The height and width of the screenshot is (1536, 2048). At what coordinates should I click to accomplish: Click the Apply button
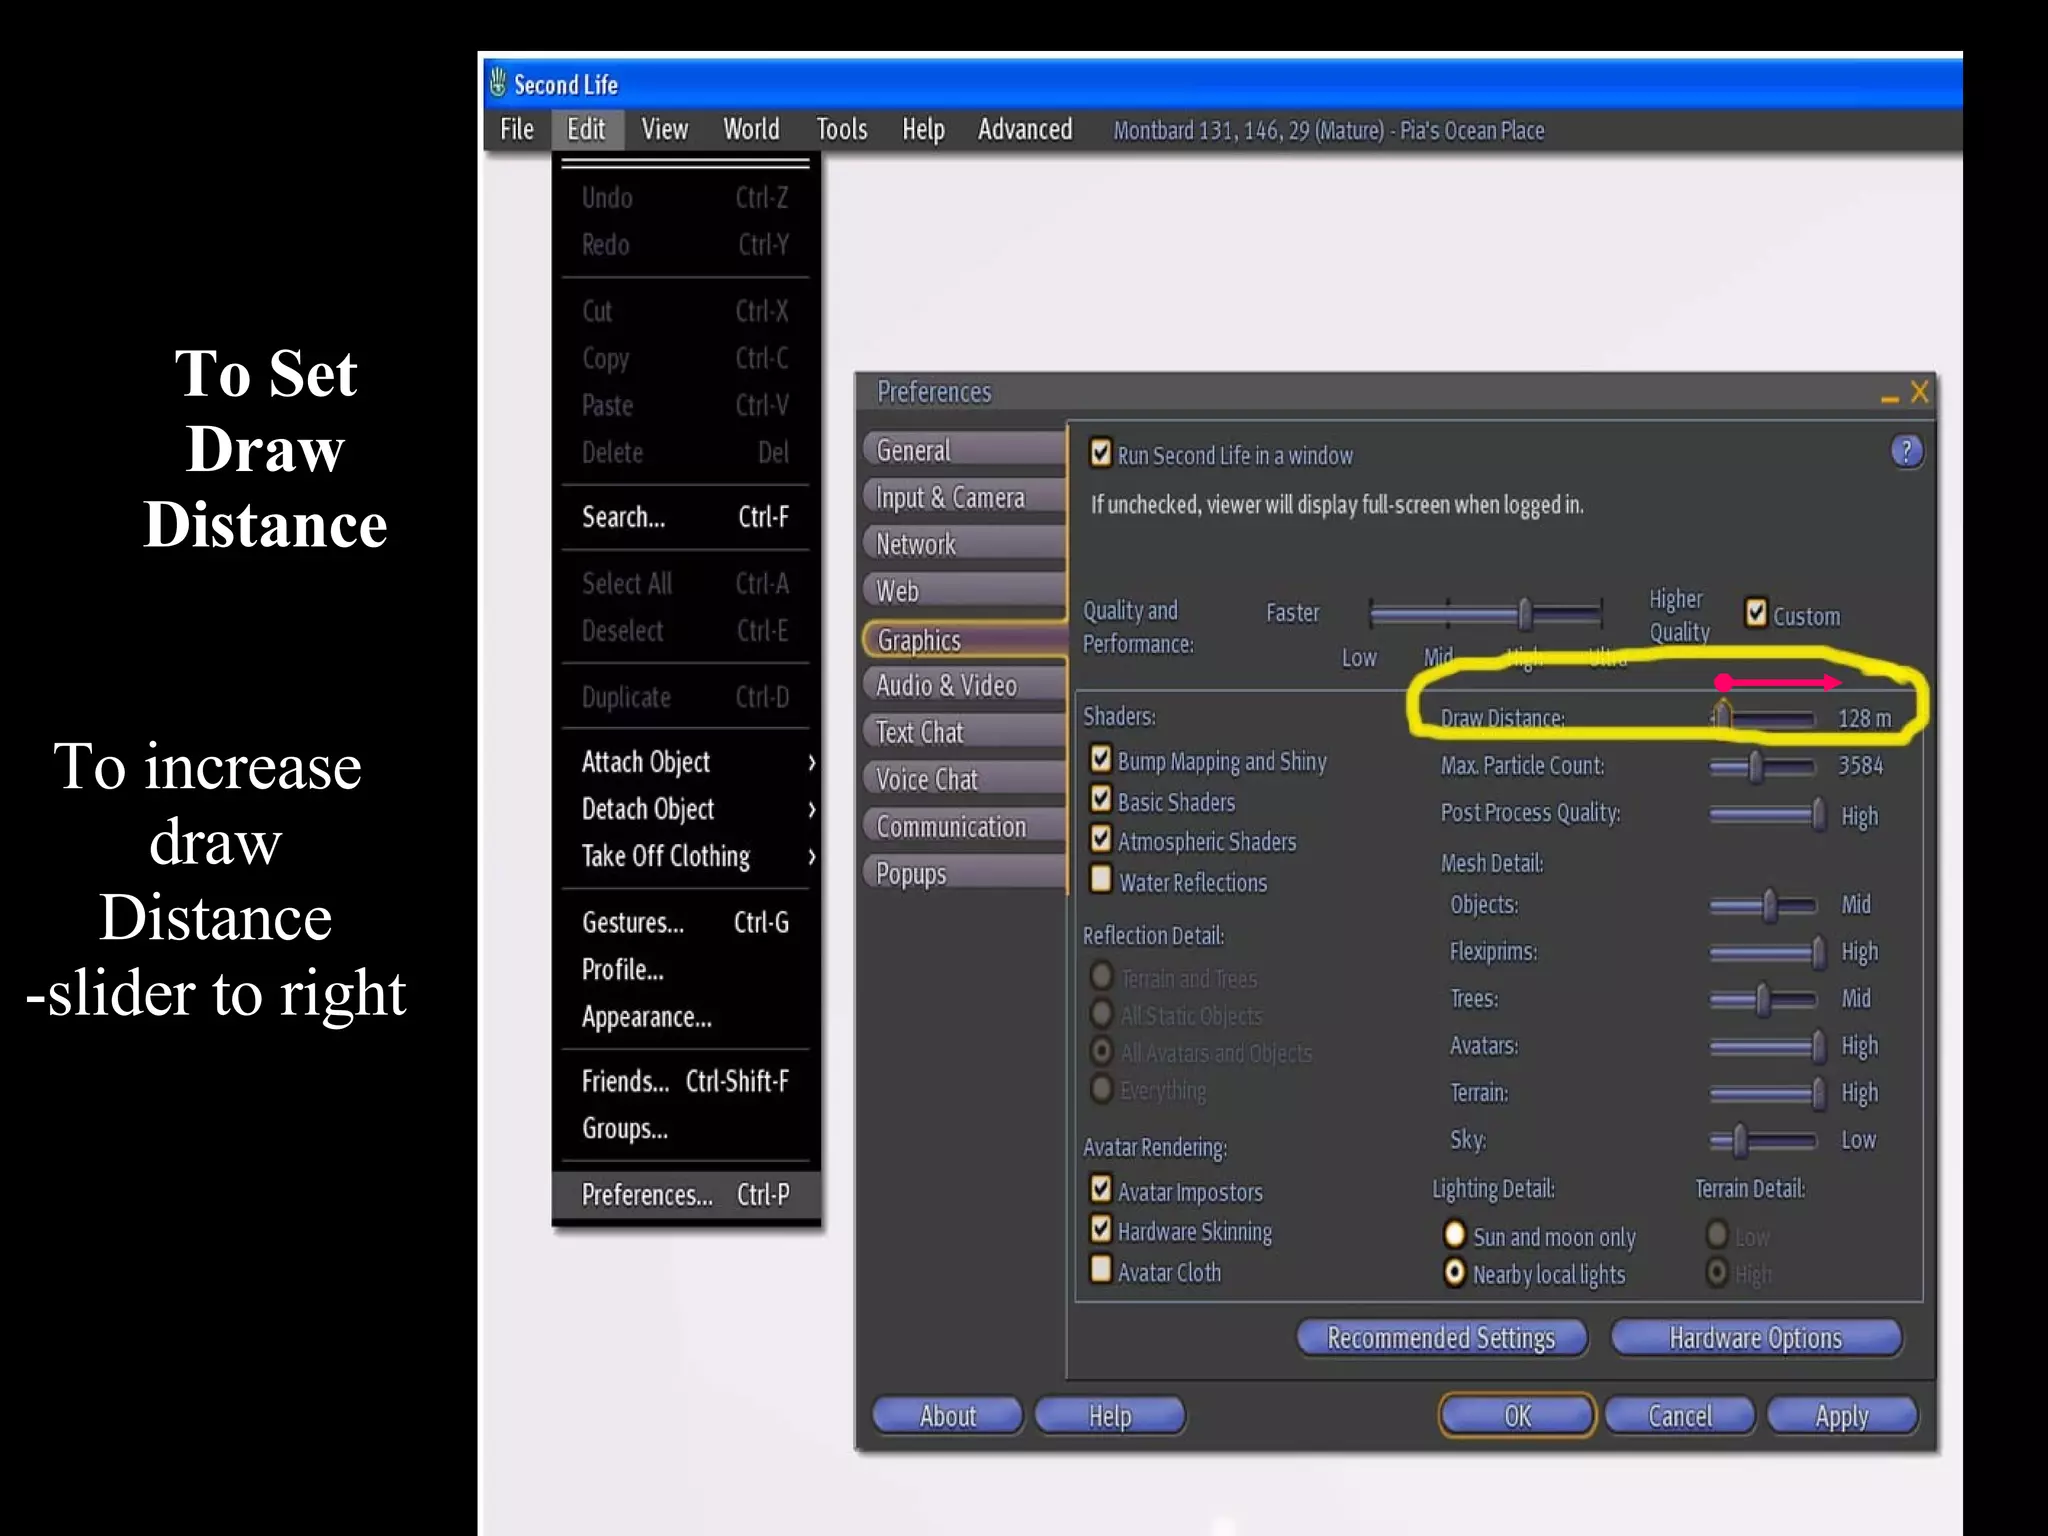click(x=1842, y=1416)
